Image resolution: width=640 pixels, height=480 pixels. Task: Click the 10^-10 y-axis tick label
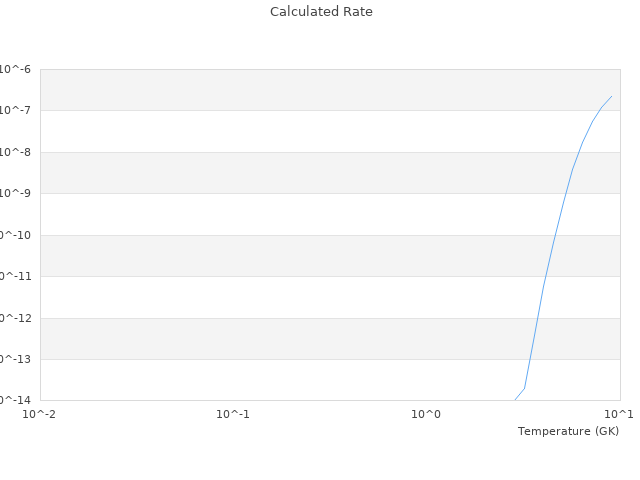click(12, 235)
